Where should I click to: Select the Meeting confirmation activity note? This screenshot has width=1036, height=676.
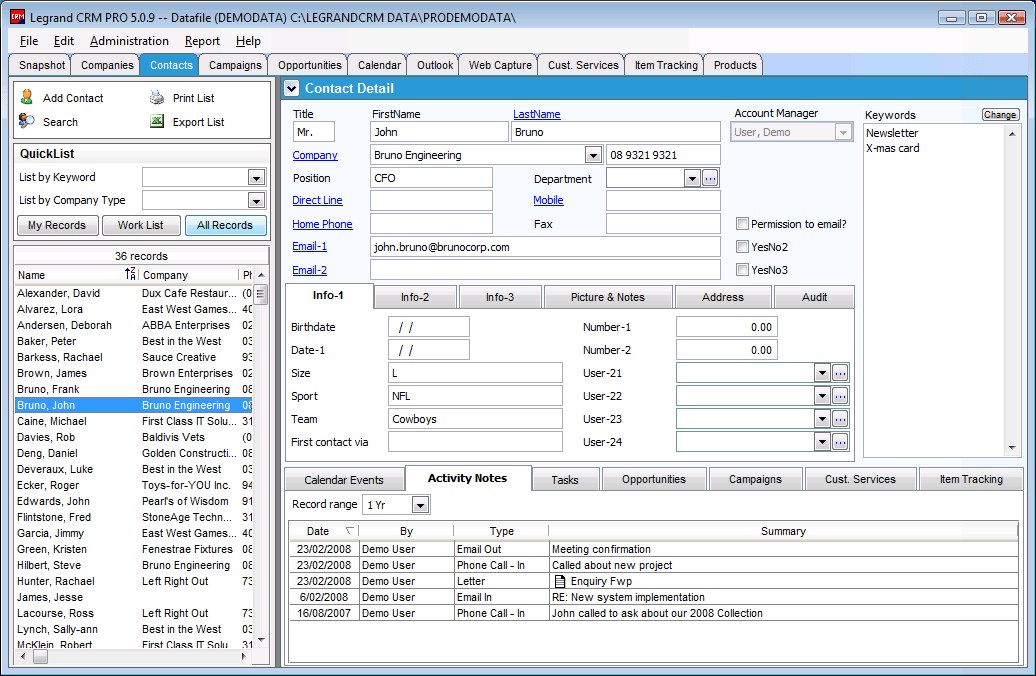point(653,549)
